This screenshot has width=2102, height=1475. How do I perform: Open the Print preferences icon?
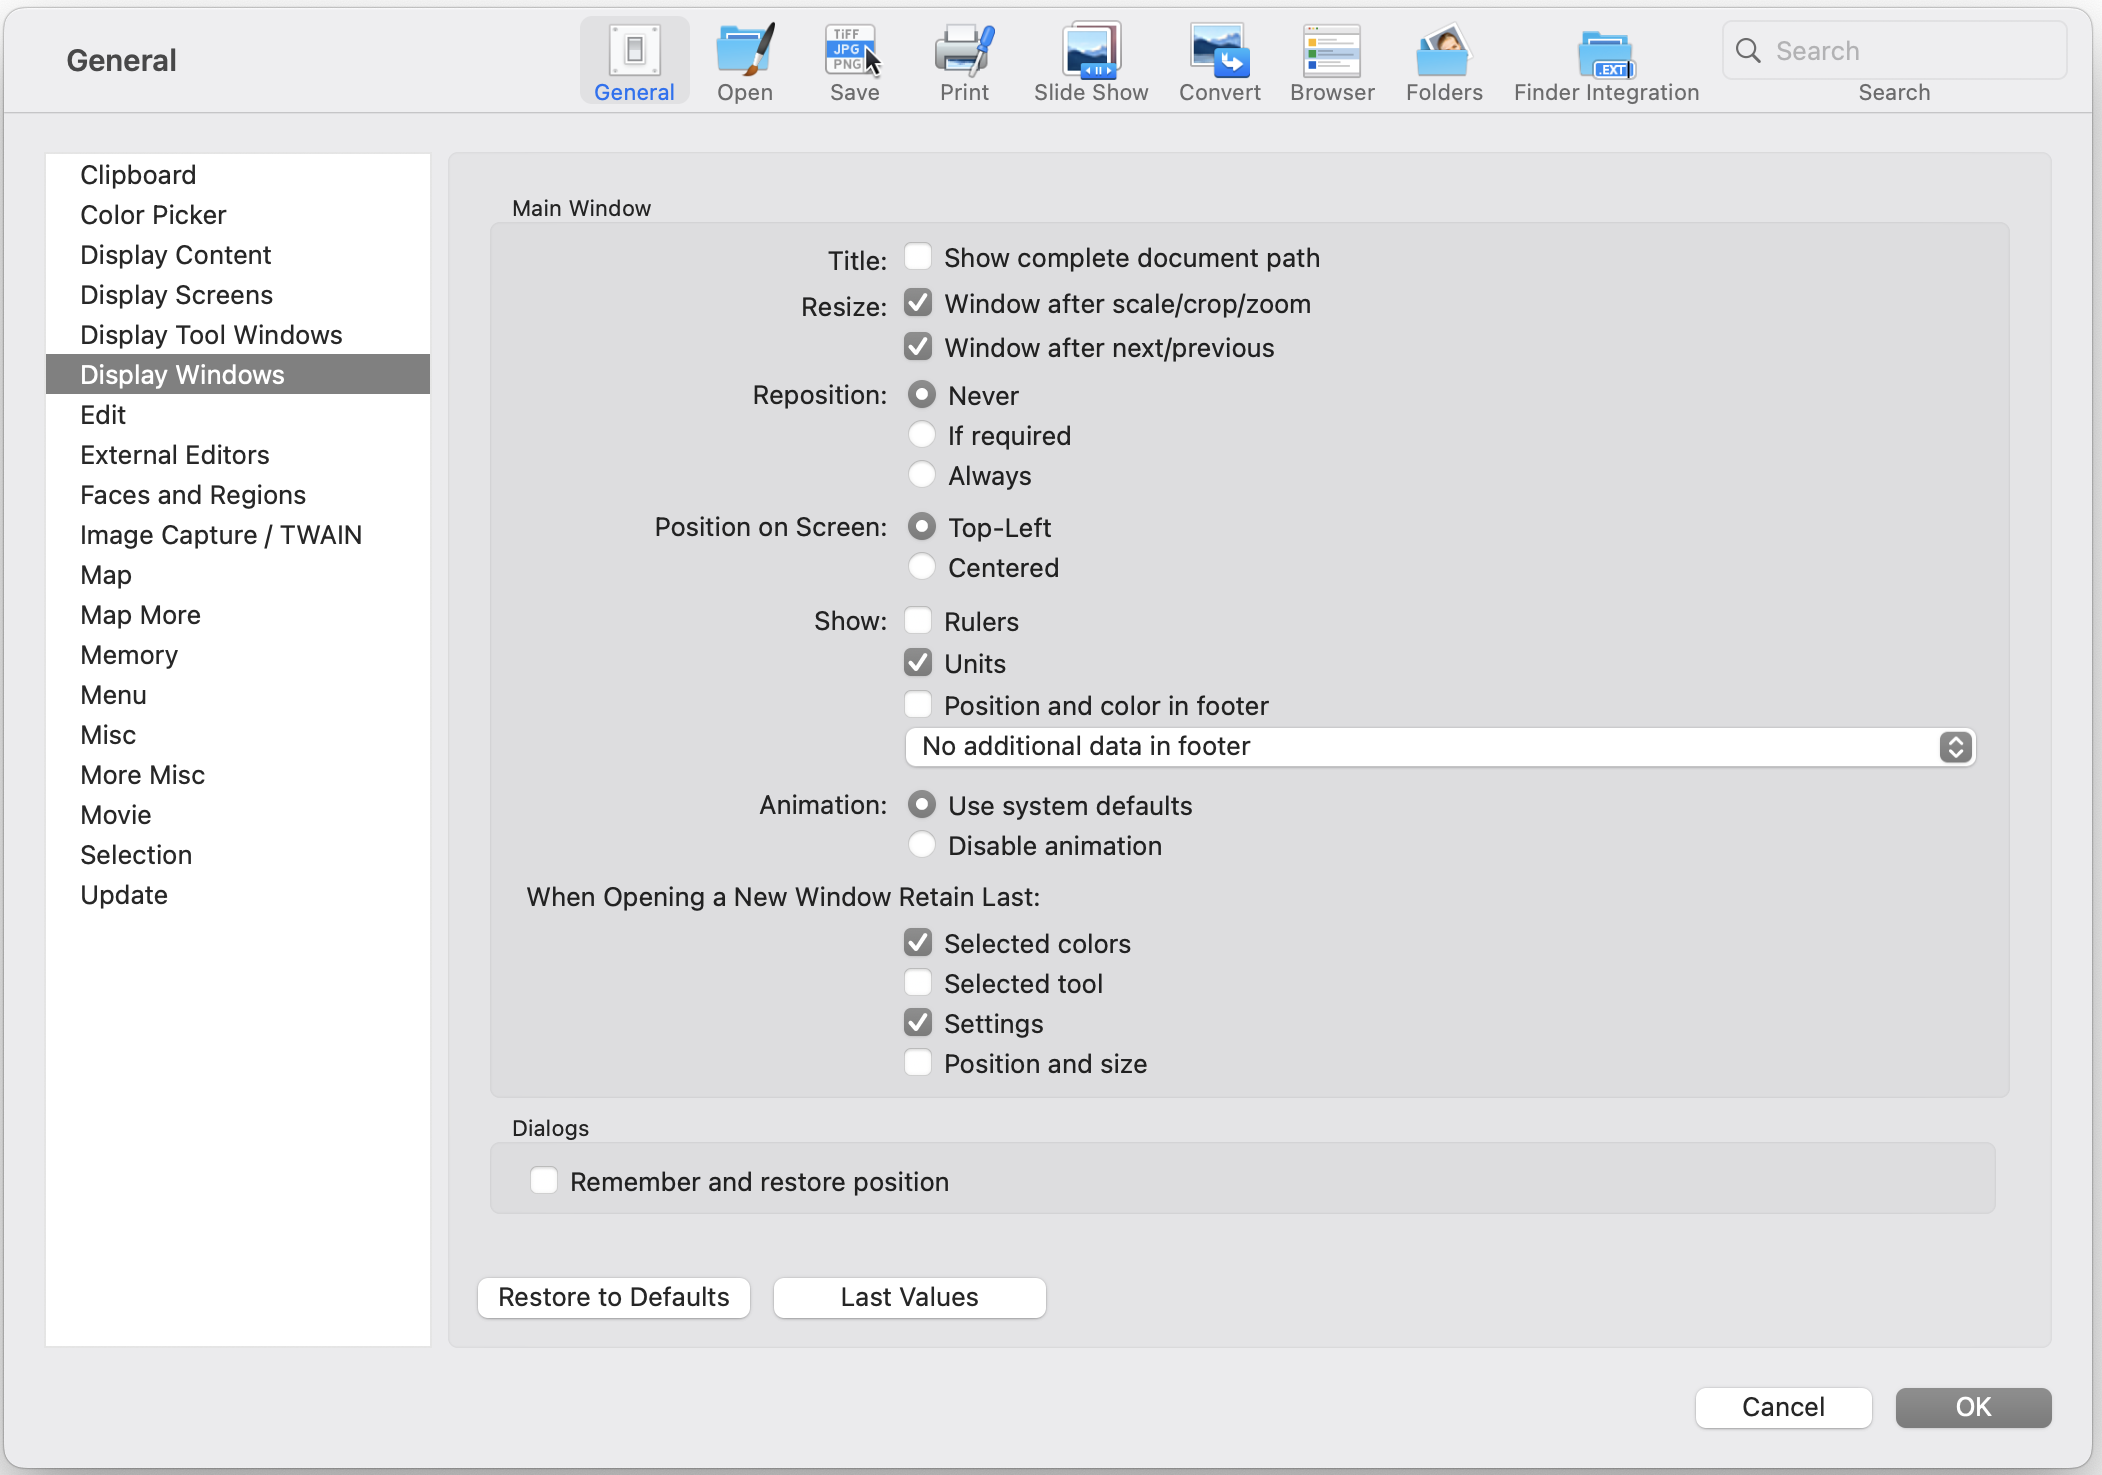[964, 61]
